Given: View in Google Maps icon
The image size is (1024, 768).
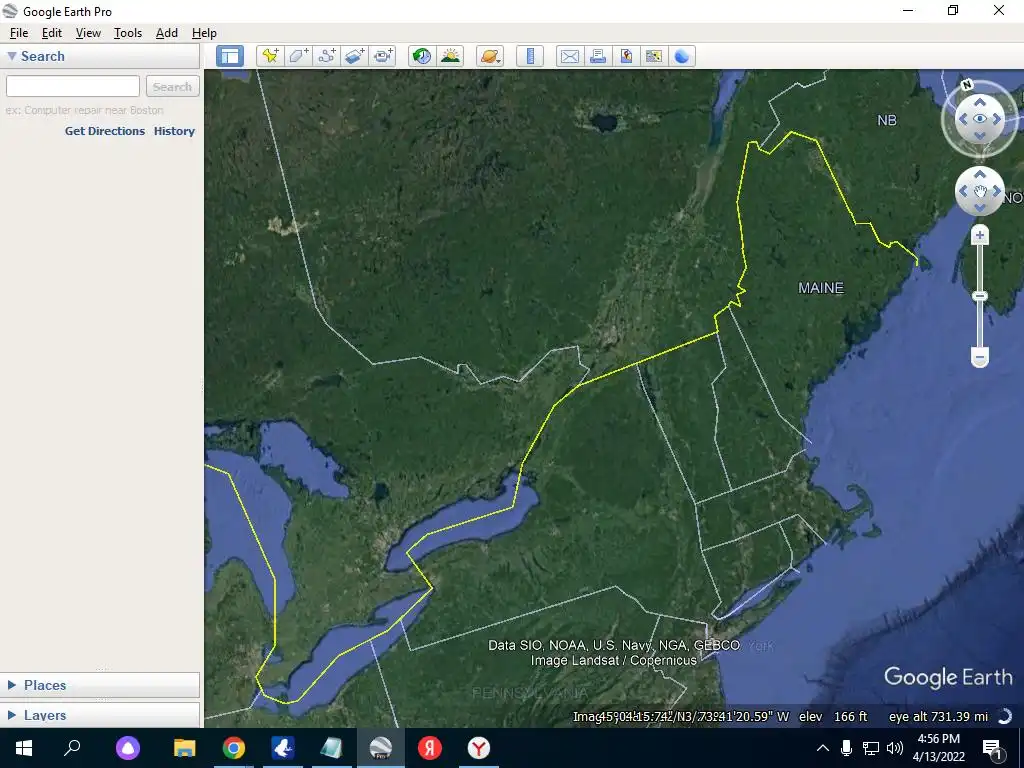Looking at the screenshot, I should tap(654, 56).
